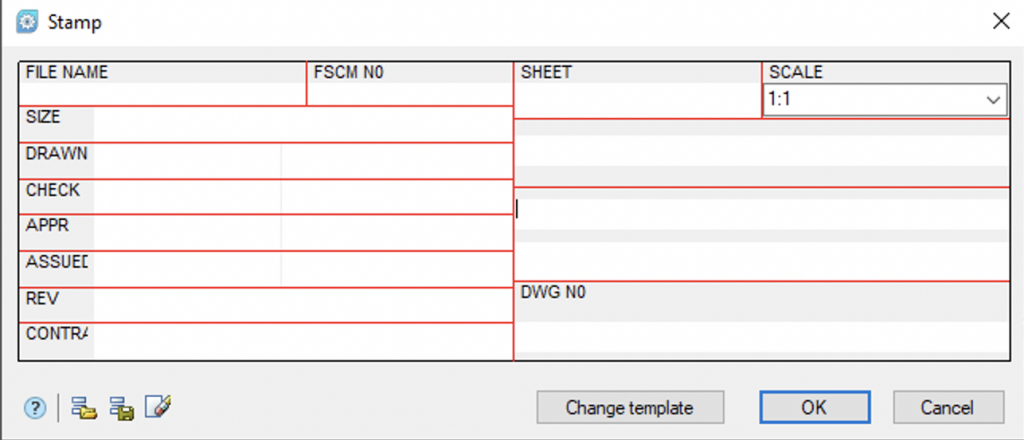
Task: Click the help question mark icon
Action: pos(35,407)
